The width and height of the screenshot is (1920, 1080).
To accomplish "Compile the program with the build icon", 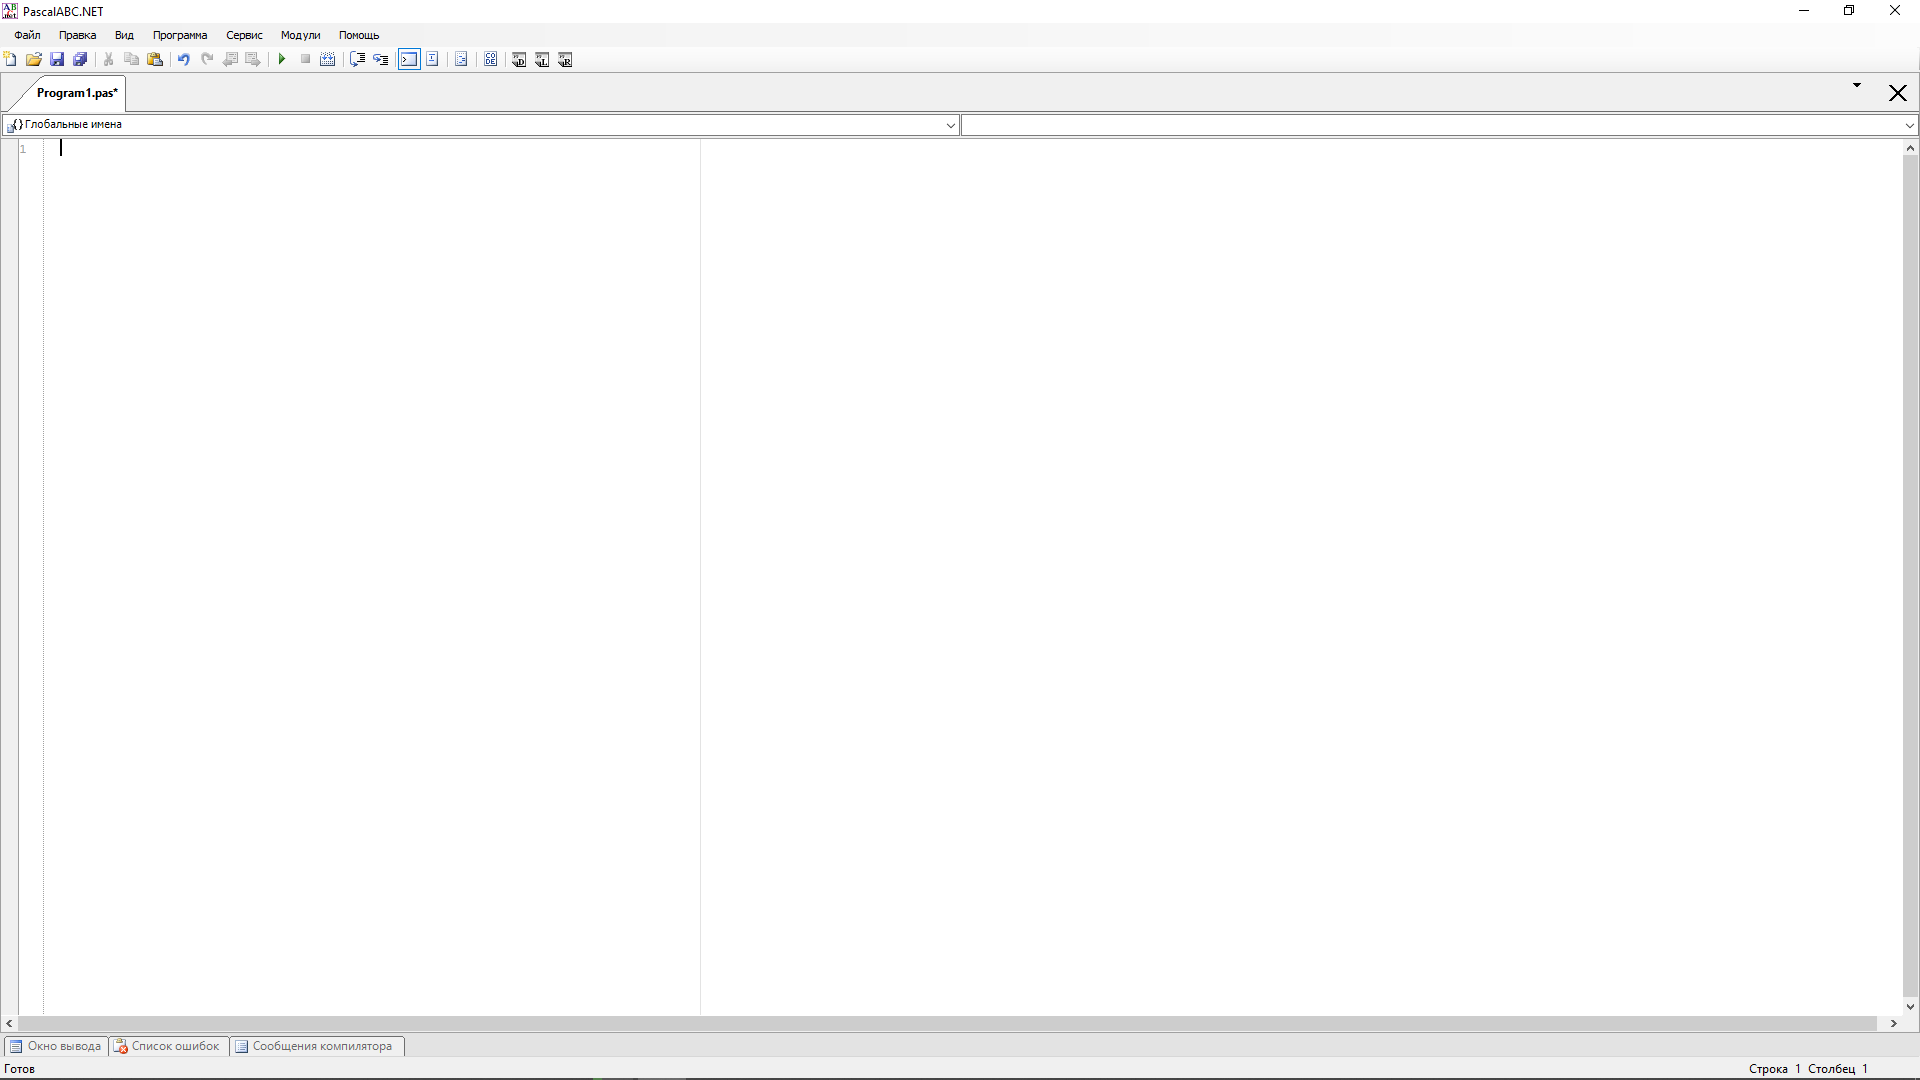I will click(x=327, y=60).
